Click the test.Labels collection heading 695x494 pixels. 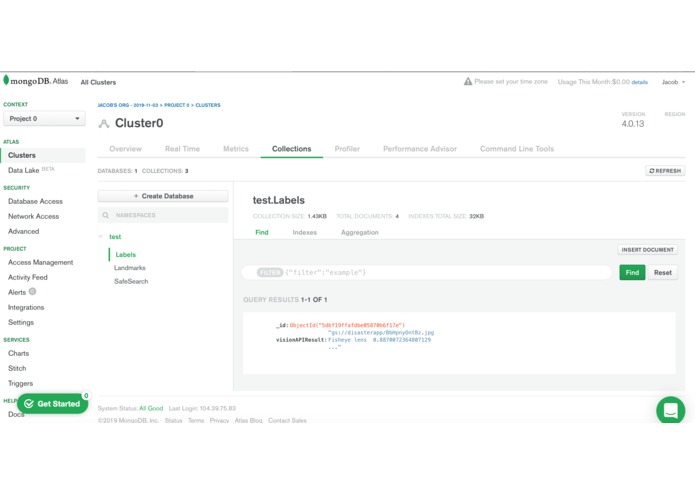(278, 200)
